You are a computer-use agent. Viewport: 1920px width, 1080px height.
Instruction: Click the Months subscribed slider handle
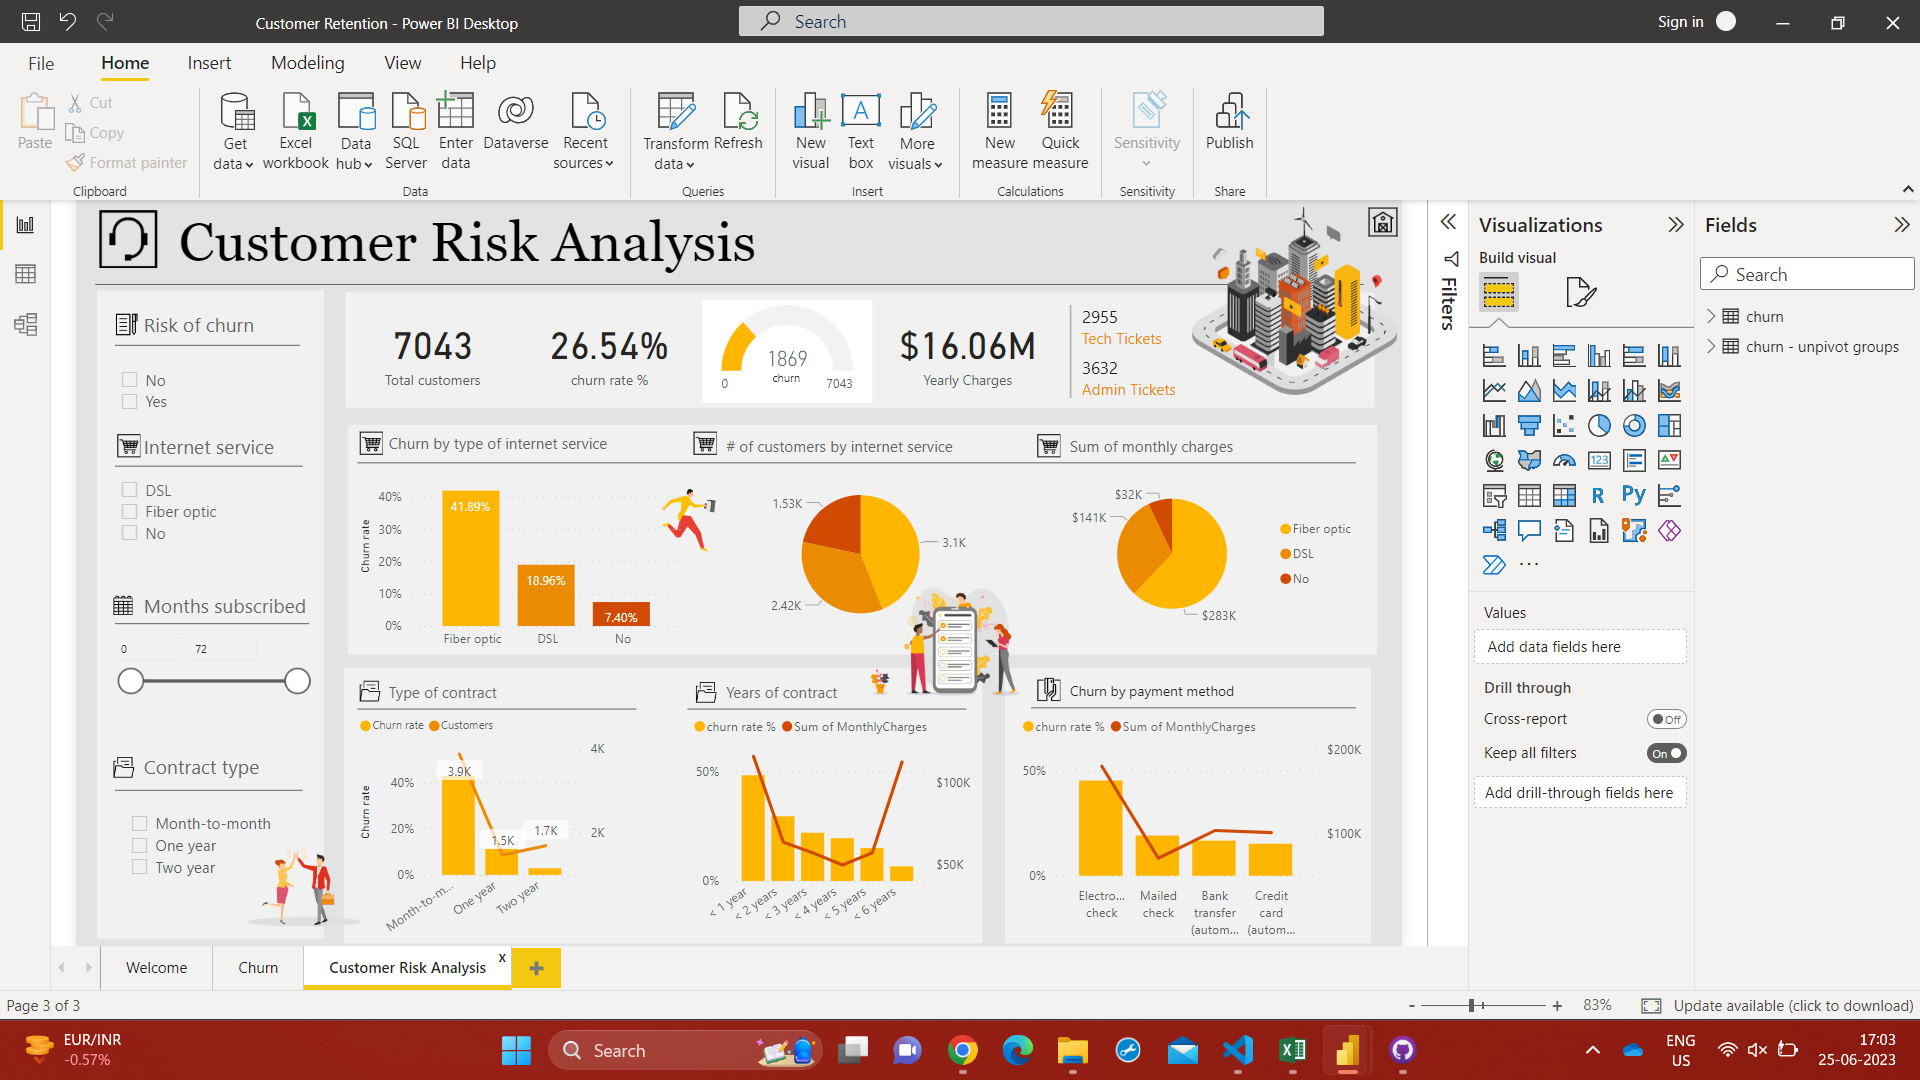coord(131,681)
